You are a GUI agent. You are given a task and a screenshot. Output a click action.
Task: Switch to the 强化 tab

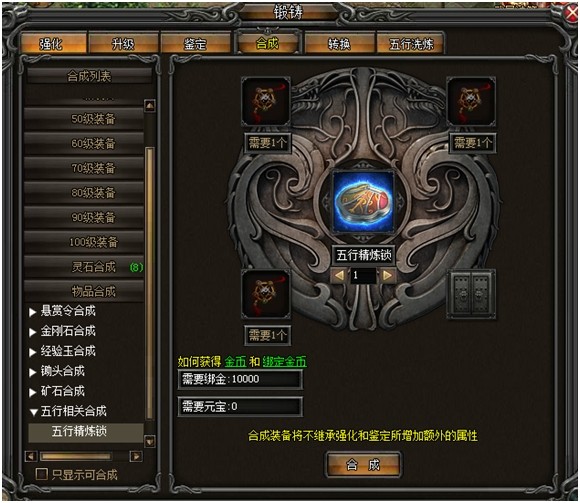pyautogui.click(x=52, y=44)
